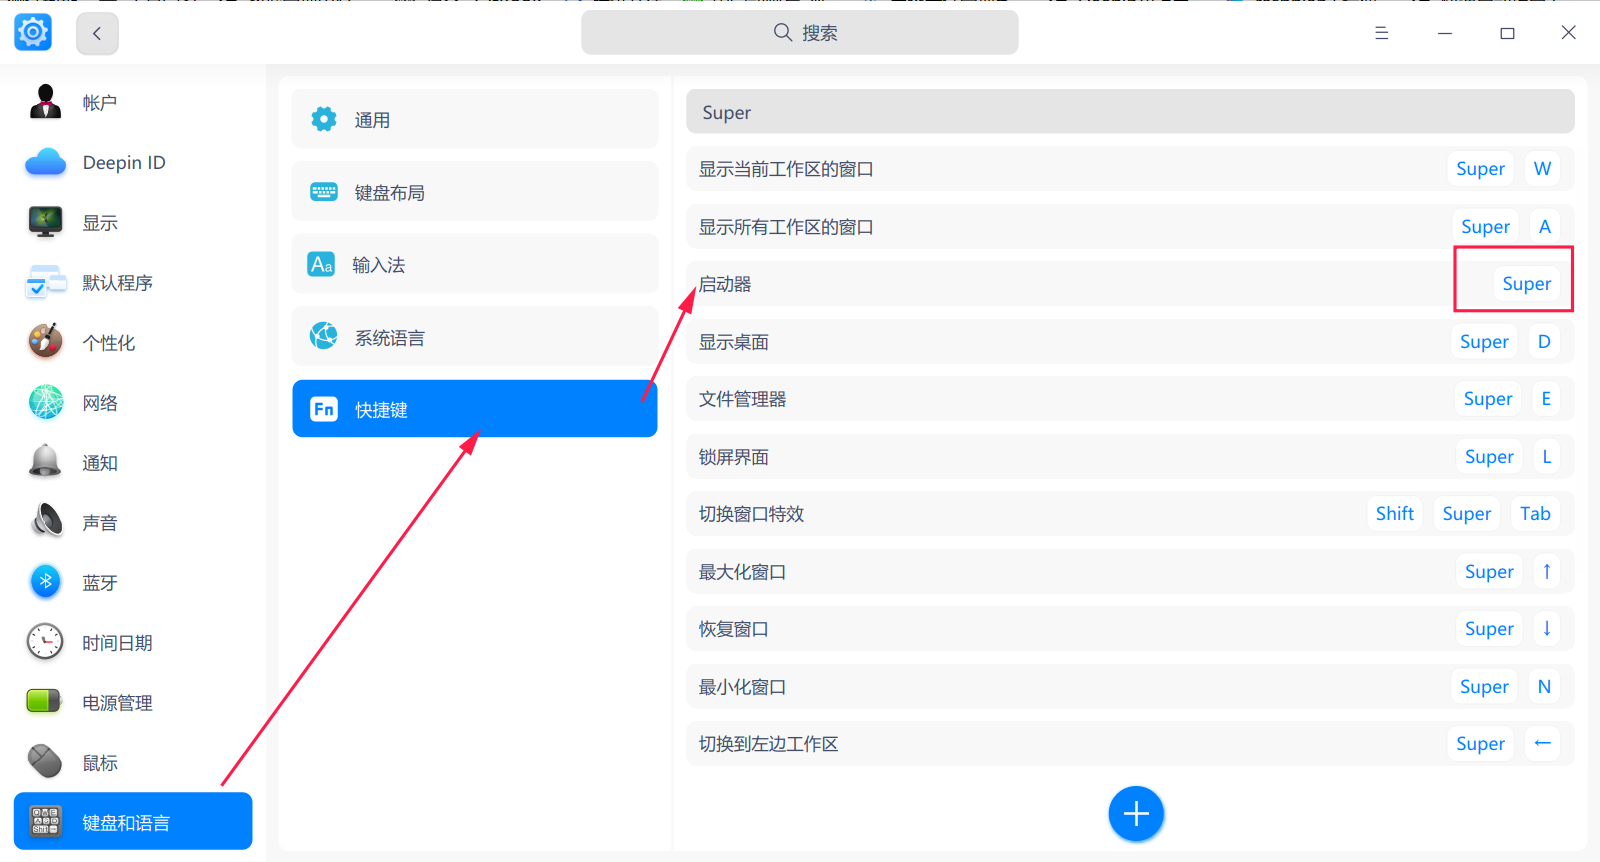Select the 显示所有工作区的窗口 shortcut label

click(786, 227)
